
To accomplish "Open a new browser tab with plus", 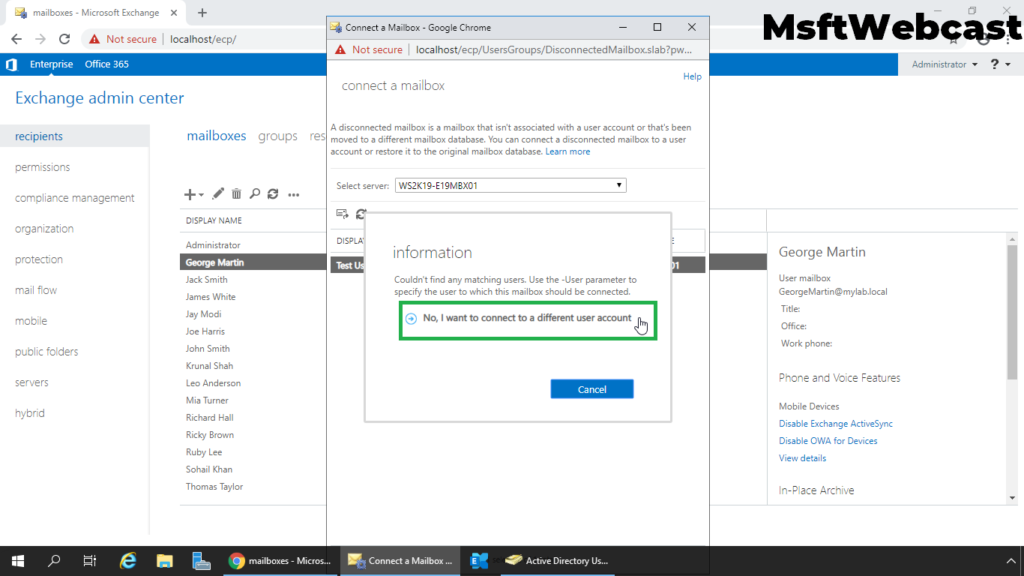I will click(x=202, y=12).
